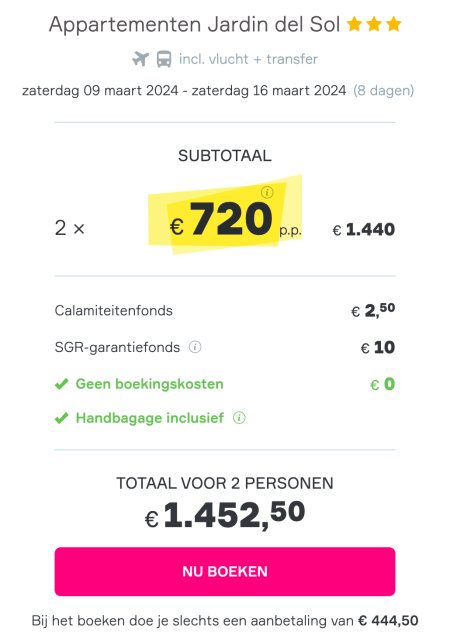Screen dimensions: 450x642
Task: Click the airplane flight icon
Action: 140,59
